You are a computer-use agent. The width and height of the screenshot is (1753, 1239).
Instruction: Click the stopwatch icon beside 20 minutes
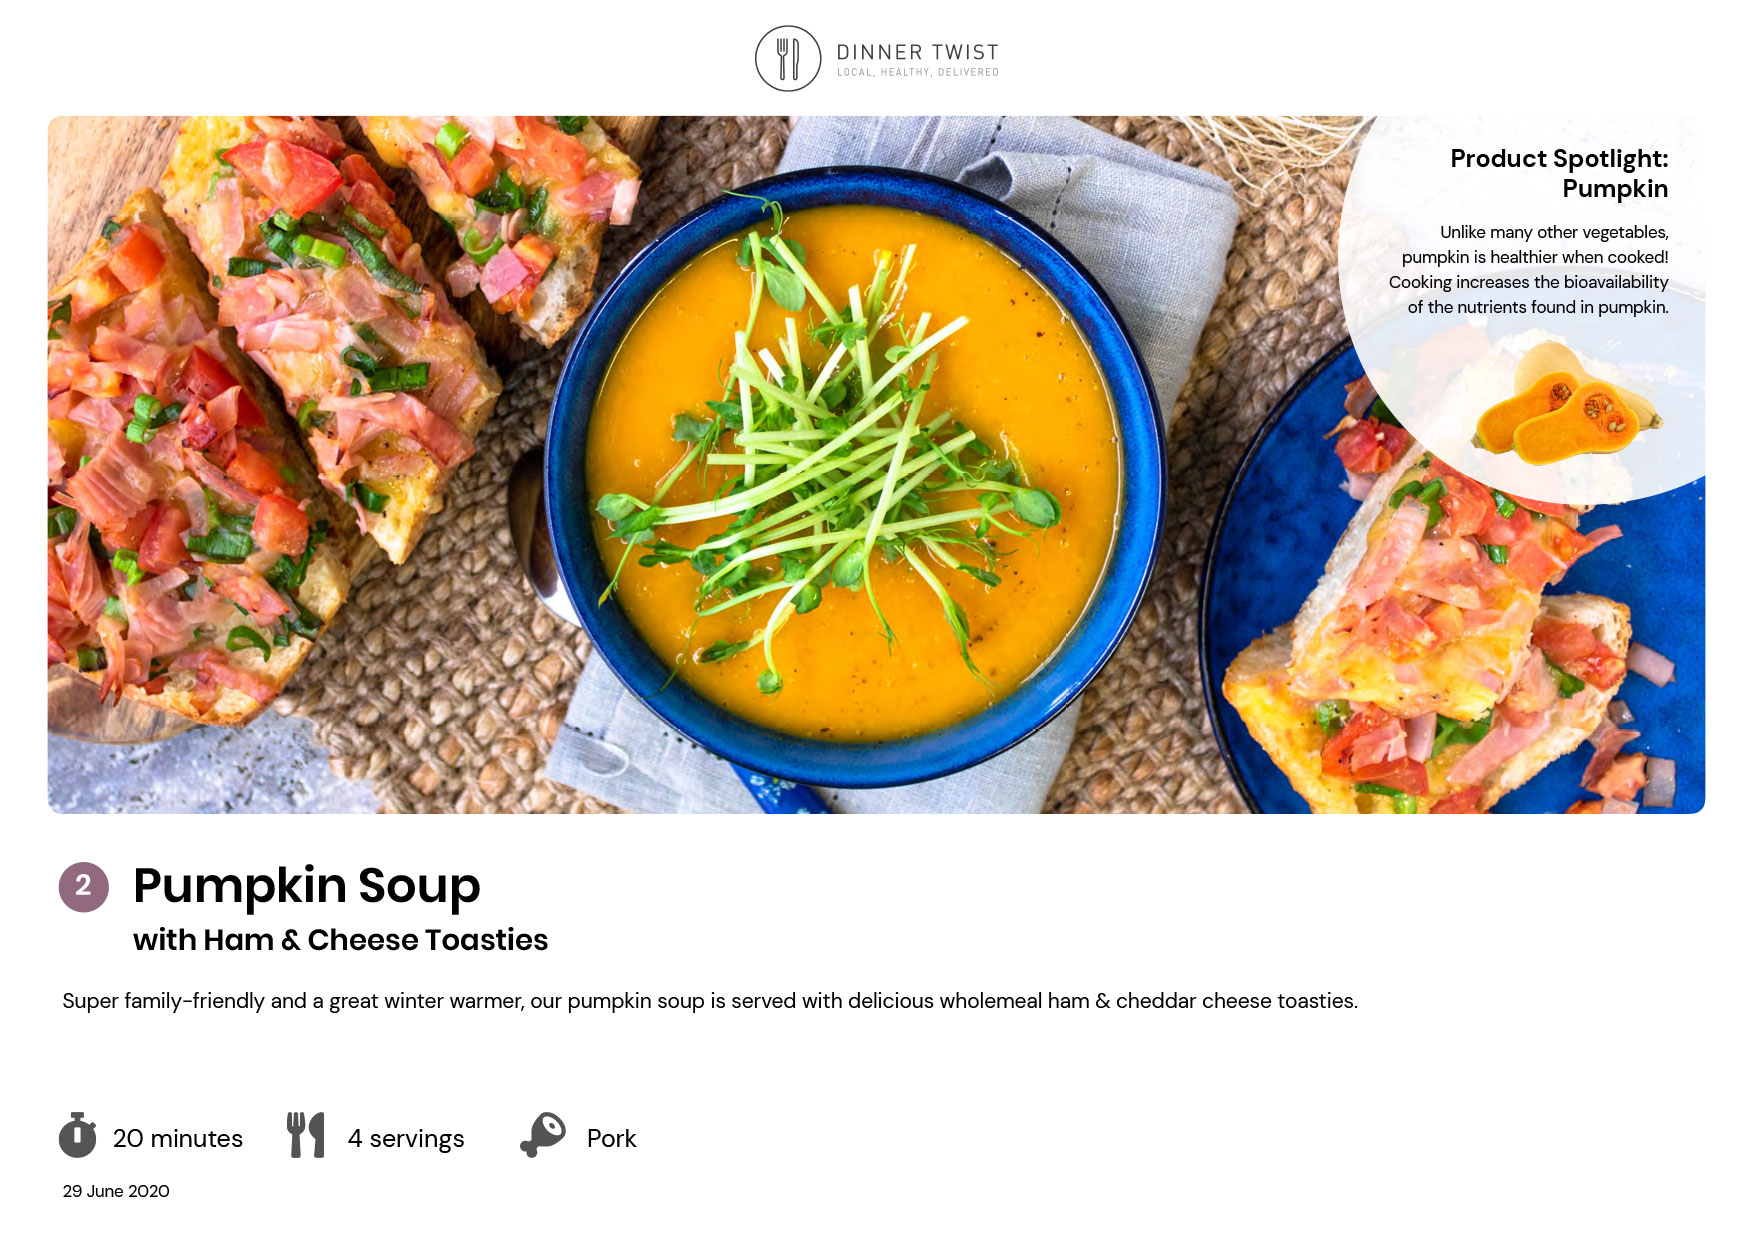(78, 1135)
